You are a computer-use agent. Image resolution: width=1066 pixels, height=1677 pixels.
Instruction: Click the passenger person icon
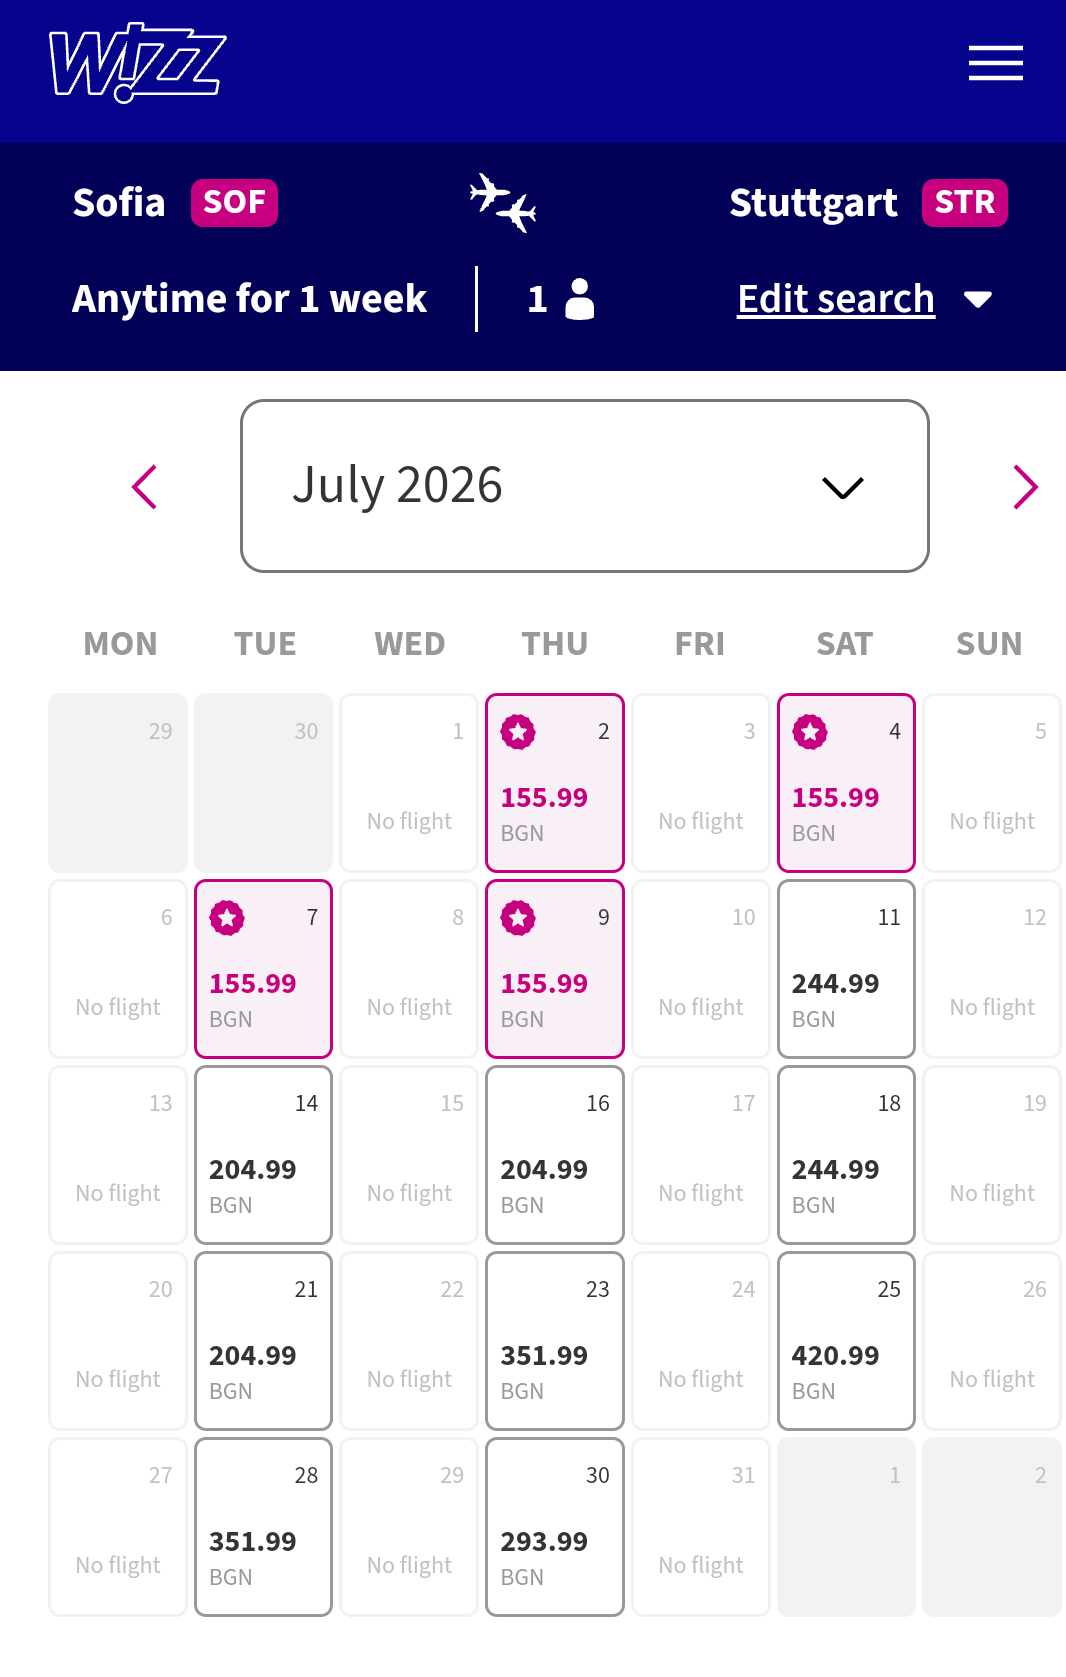(580, 299)
